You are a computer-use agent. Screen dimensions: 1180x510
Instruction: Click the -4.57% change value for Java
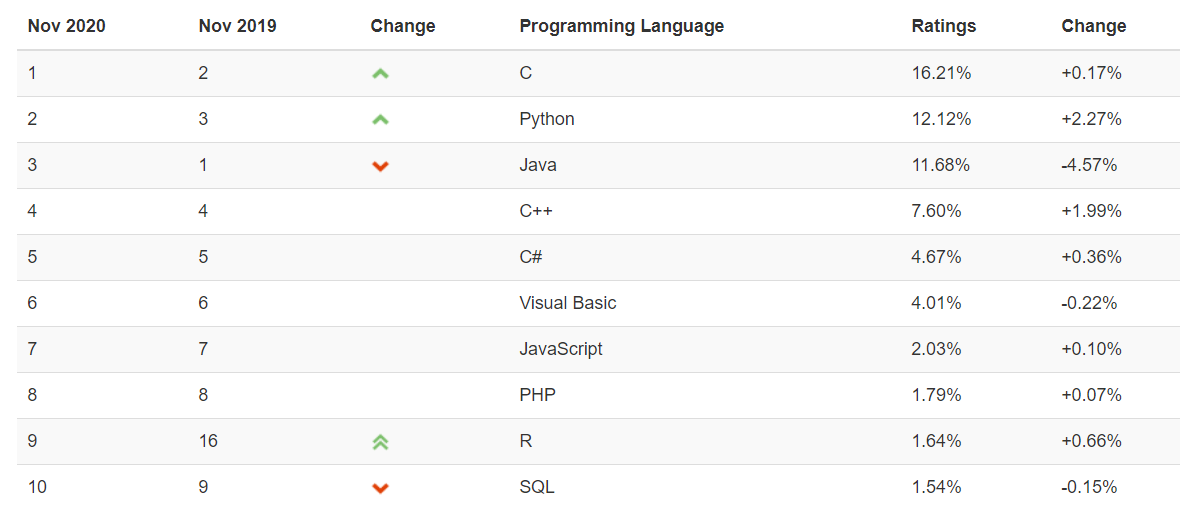point(1089,165)
